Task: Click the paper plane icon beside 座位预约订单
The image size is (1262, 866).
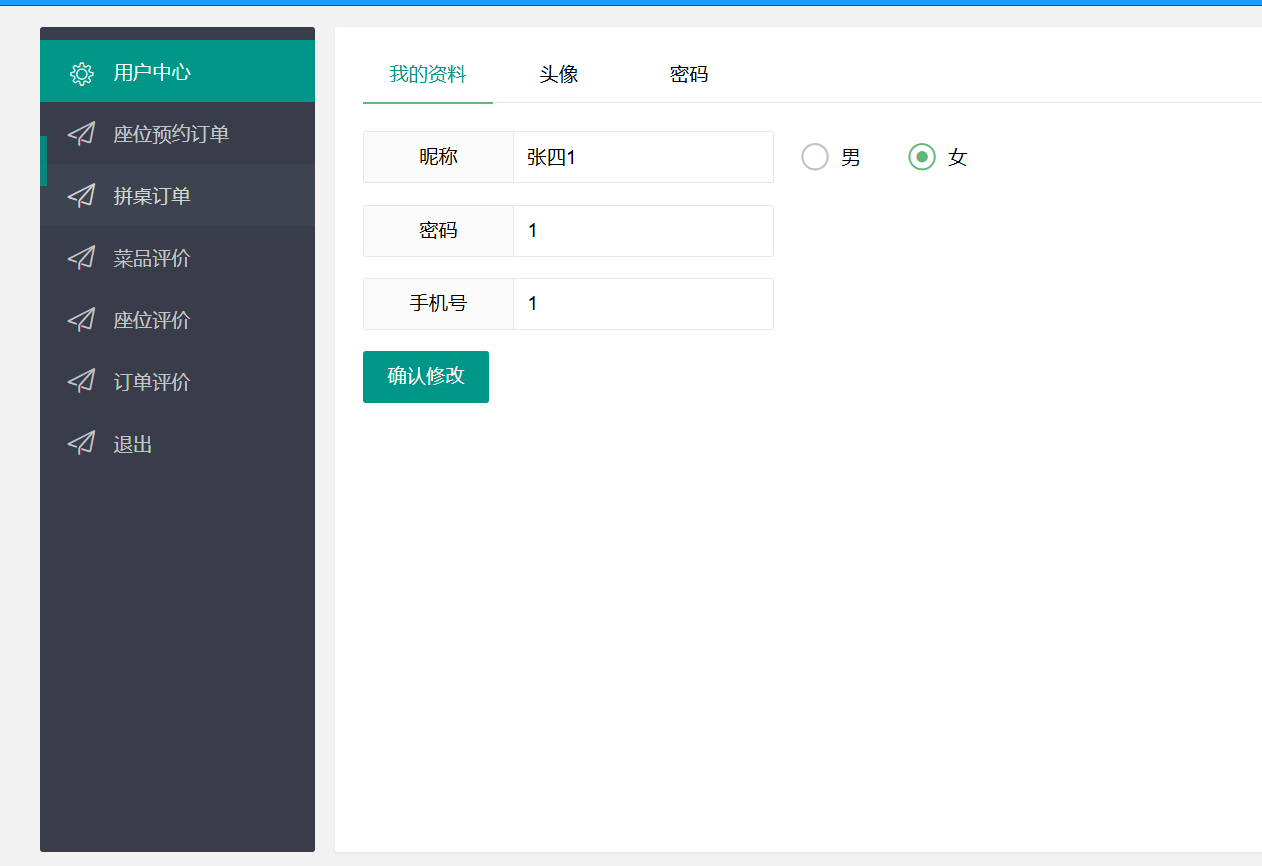Action: (x=81, y=134)
